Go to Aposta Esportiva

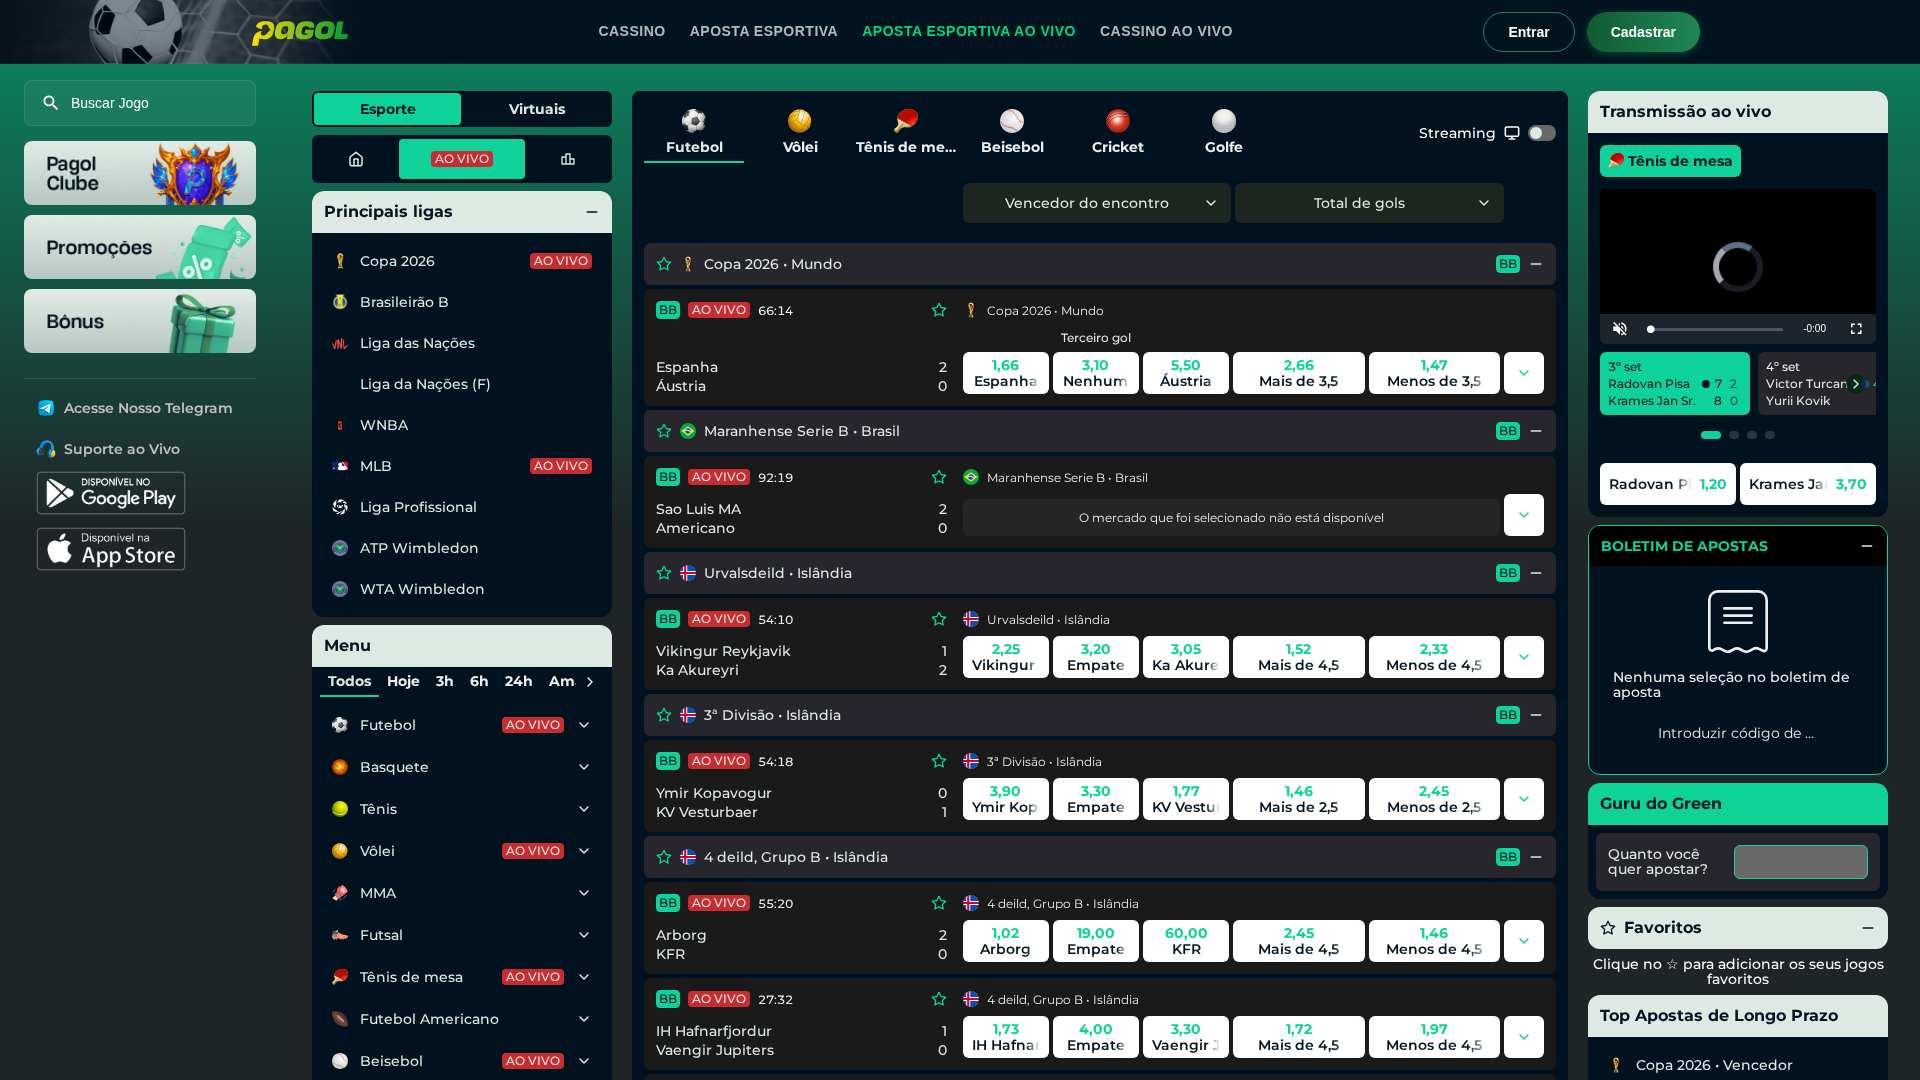pos(764,32)
